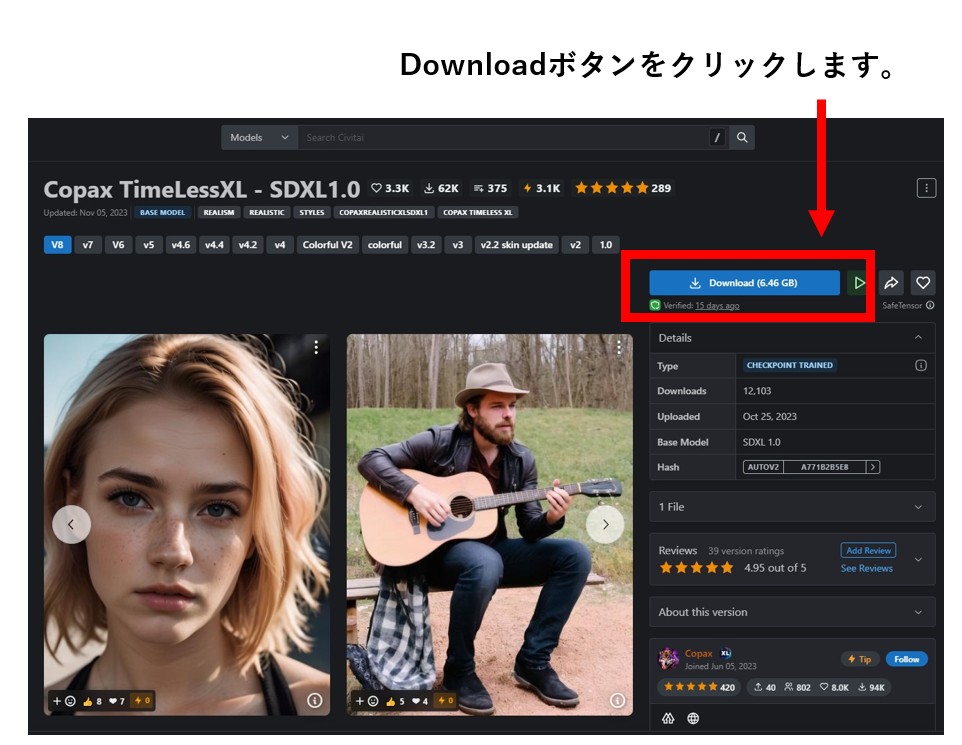Click heart 7 reaction on portrait image
962x745 pixels.
[117, 701]
